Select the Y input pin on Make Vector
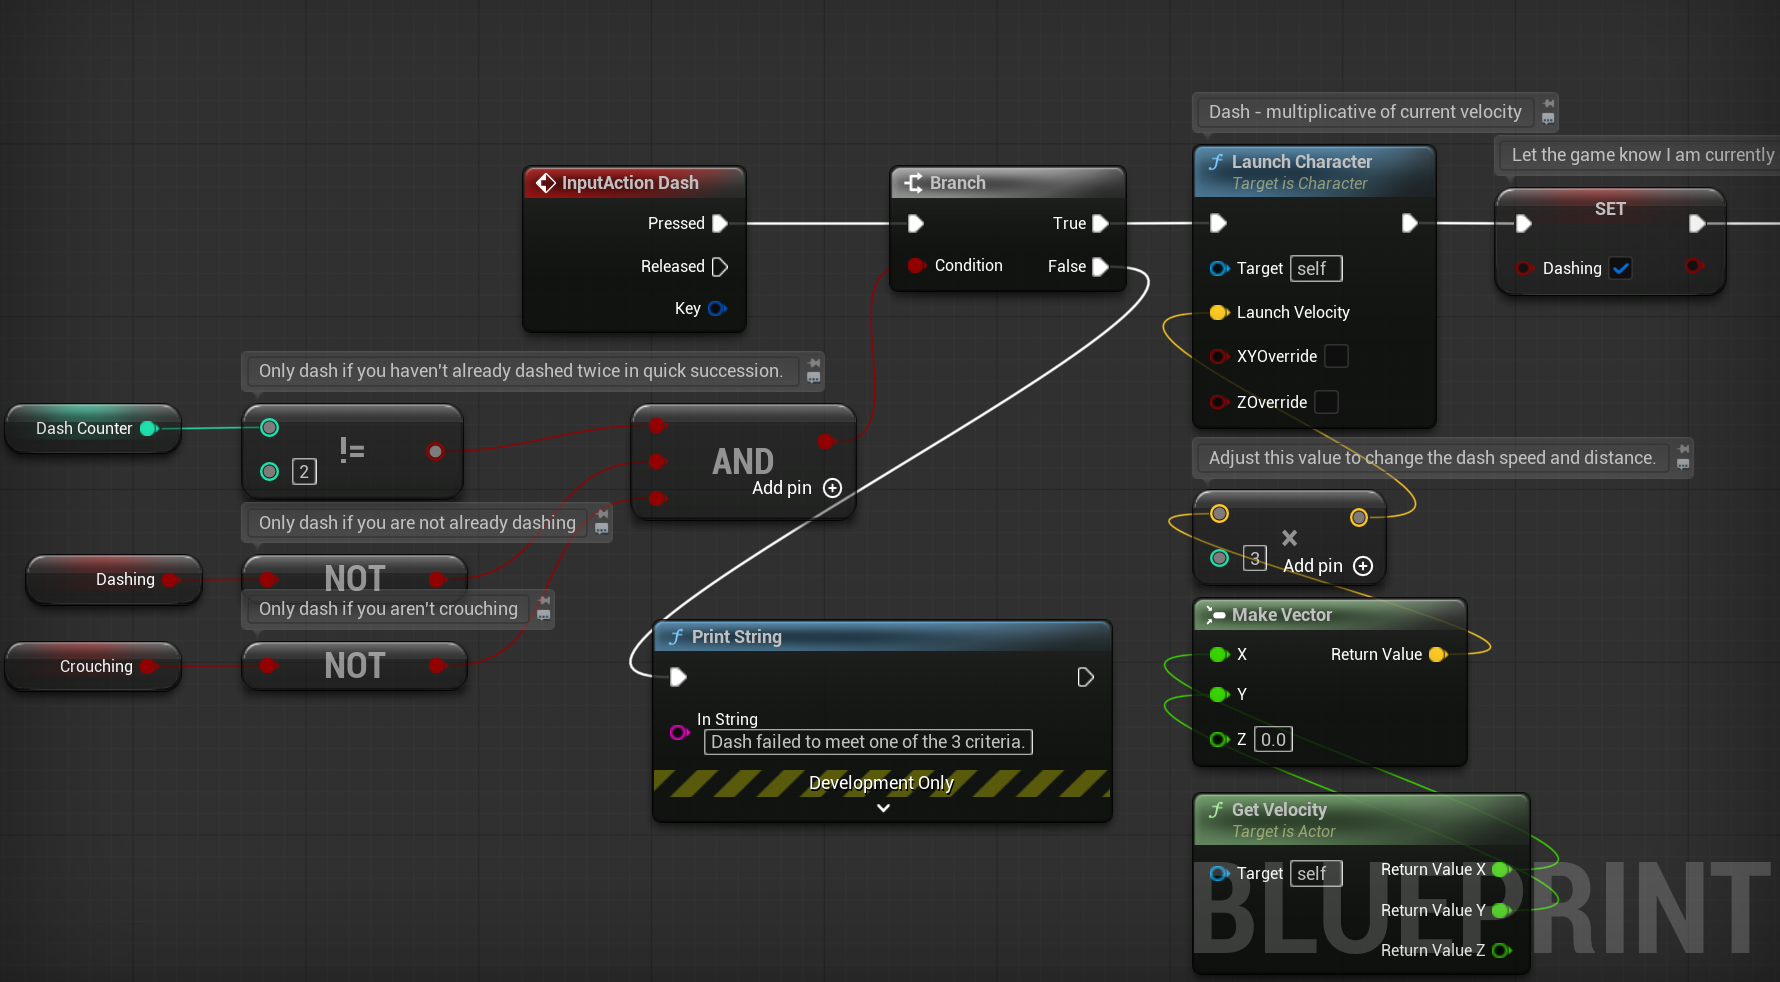This screenshot has width=1780, height=982. pos(1219,694)
